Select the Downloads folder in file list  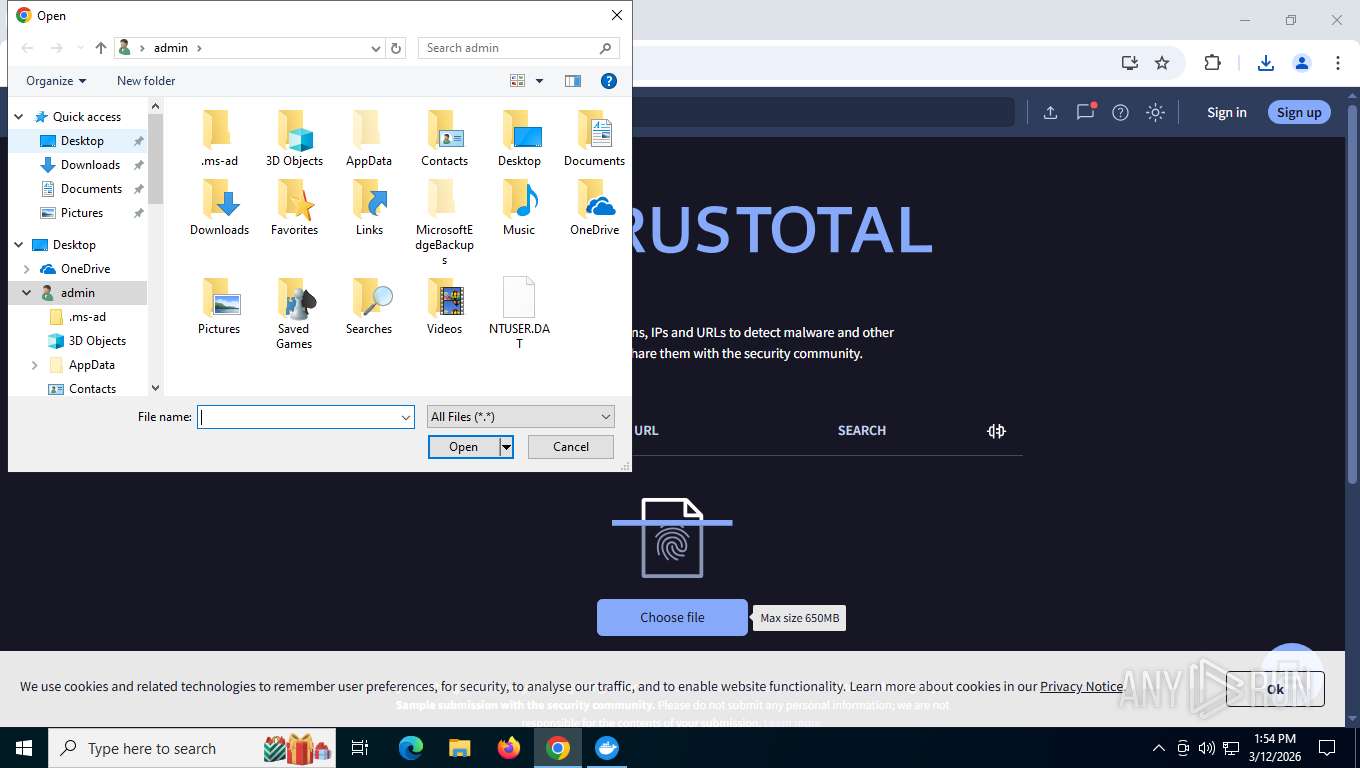219,208
